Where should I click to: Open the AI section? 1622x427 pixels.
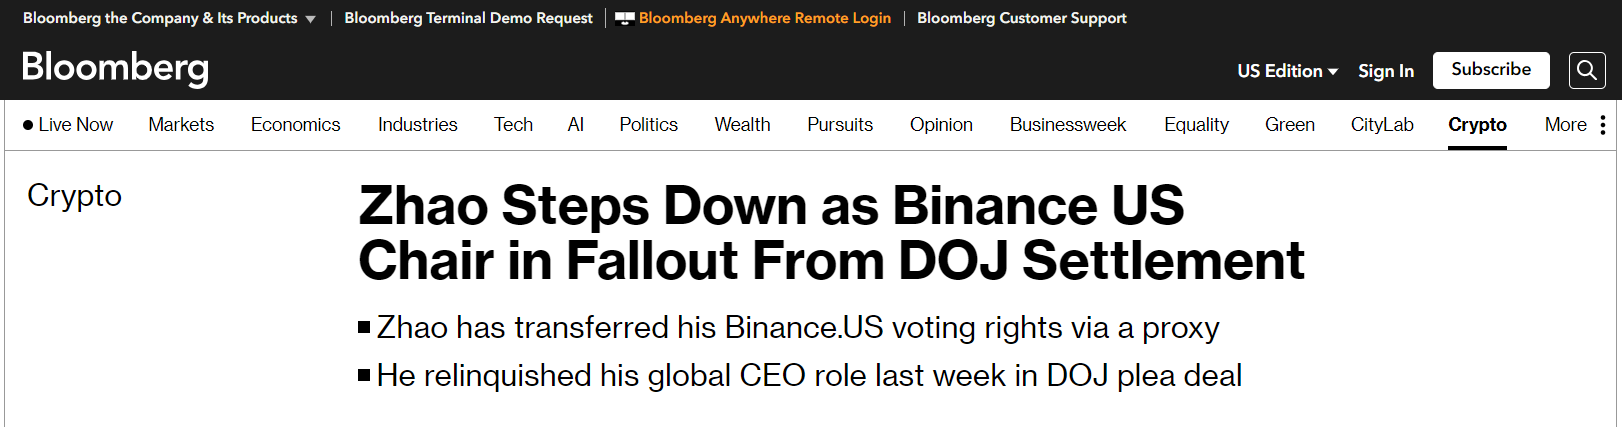point(575,125)
